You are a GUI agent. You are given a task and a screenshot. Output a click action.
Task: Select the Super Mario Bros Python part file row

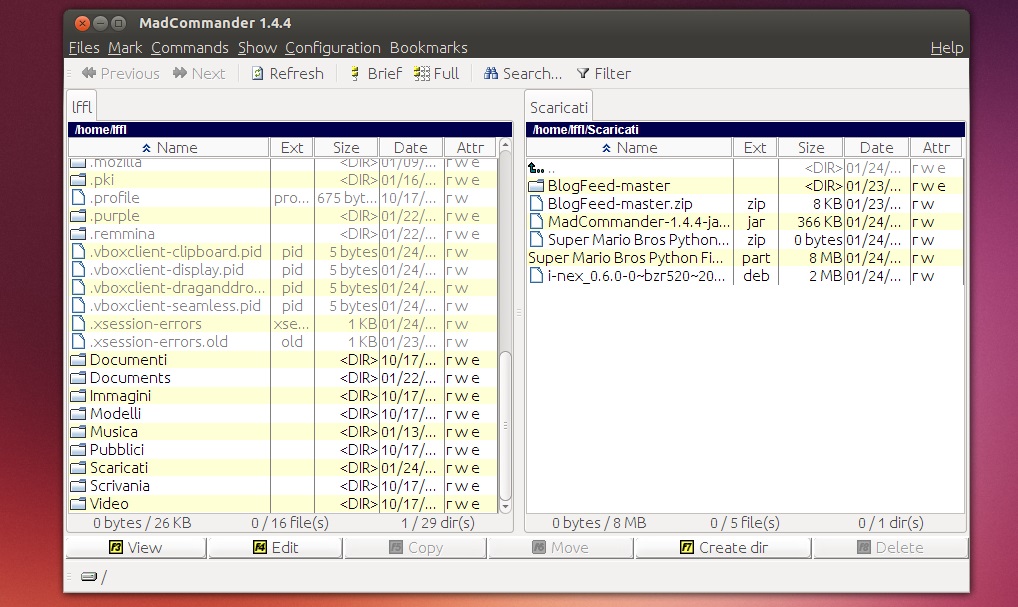(745, 258)
